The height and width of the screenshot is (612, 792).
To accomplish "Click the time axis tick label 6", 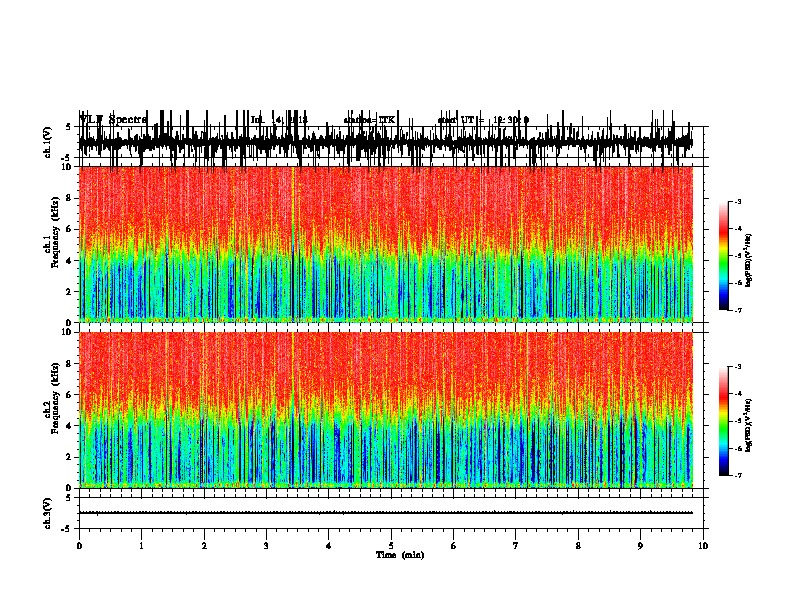I will (x=454, y=546).
